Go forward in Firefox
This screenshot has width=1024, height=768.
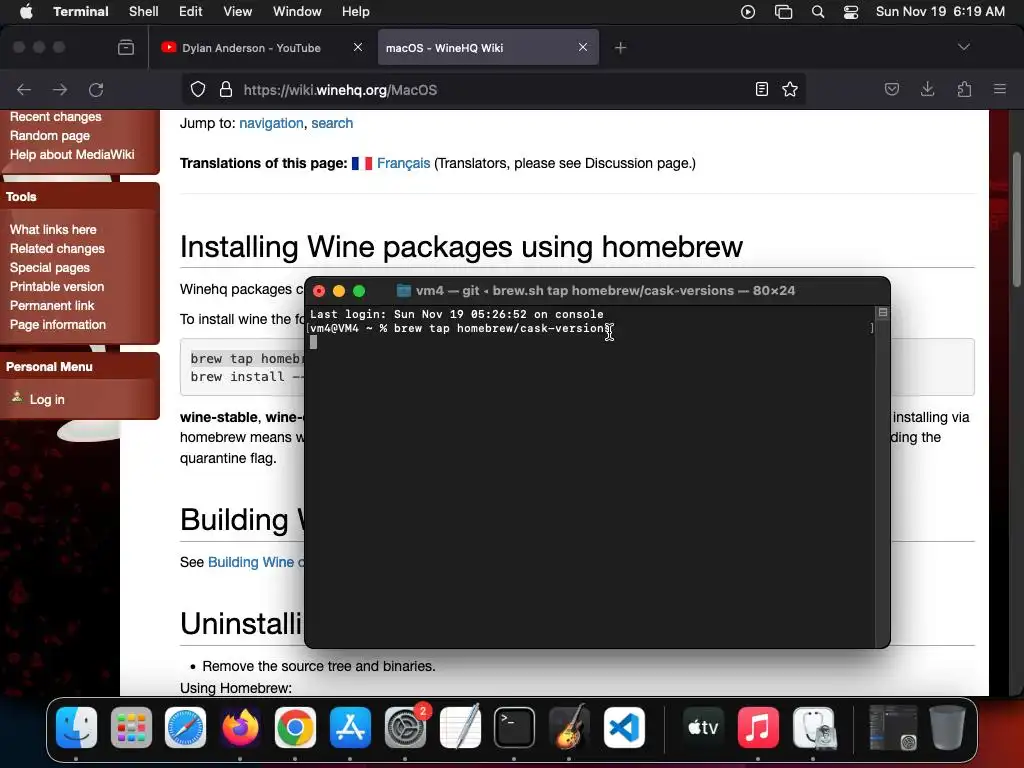[x=60, y=89]
